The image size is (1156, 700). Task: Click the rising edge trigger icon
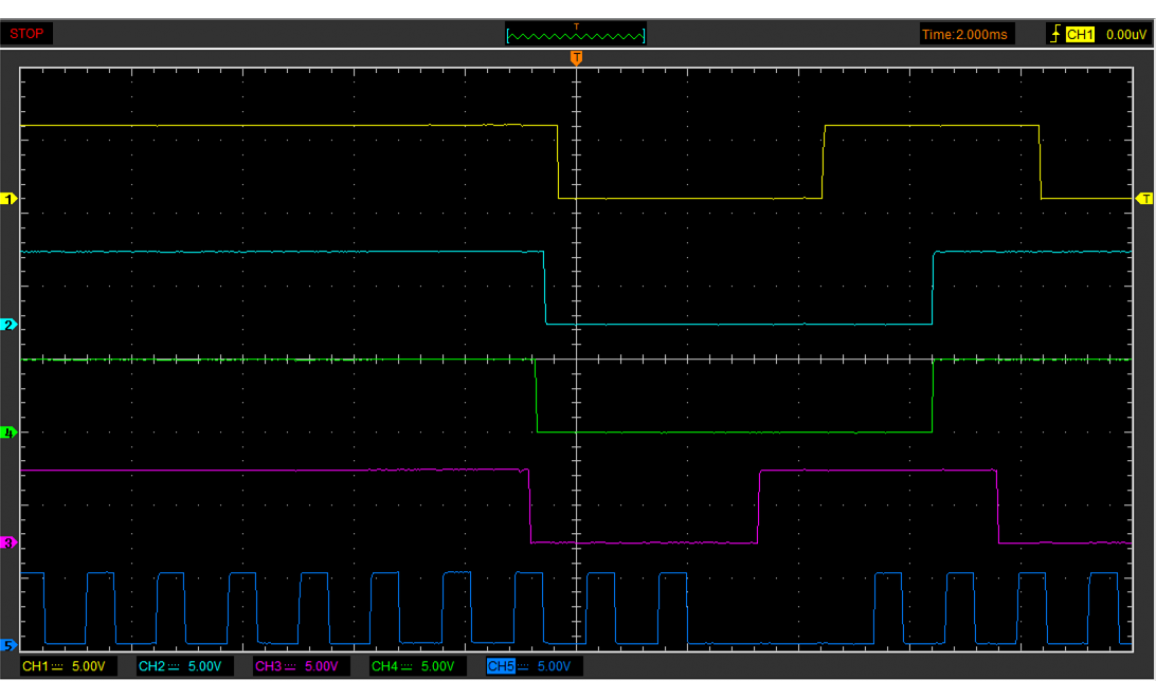coord(1054,34)
